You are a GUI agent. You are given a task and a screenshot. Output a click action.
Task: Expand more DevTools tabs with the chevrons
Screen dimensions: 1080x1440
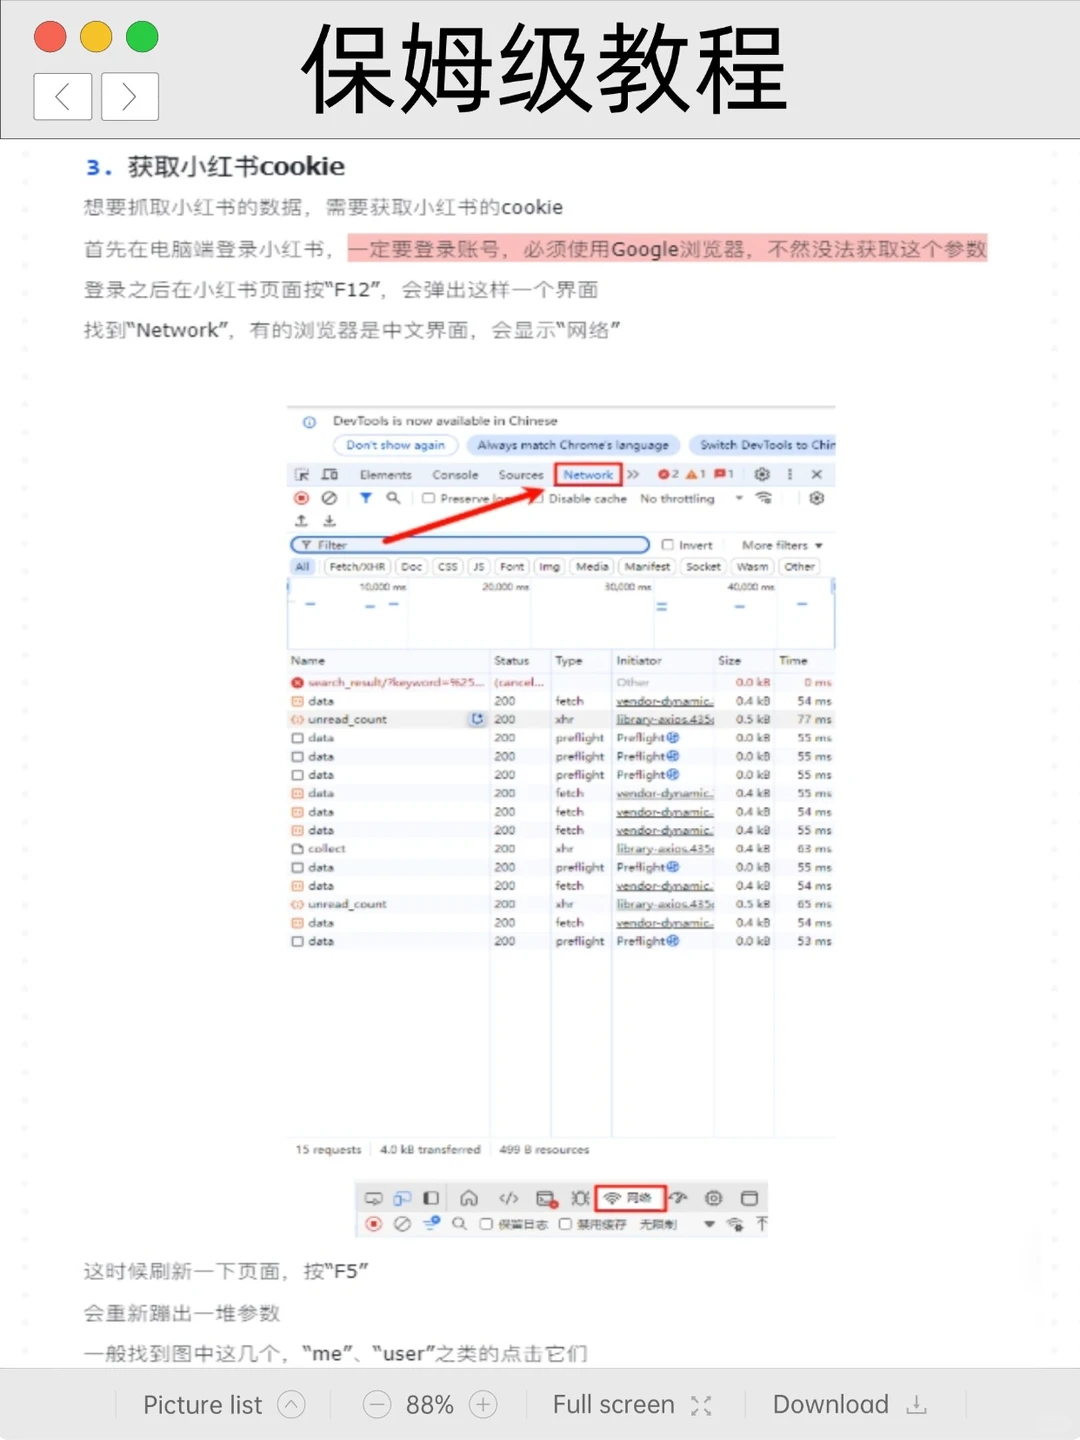point(633,475)
